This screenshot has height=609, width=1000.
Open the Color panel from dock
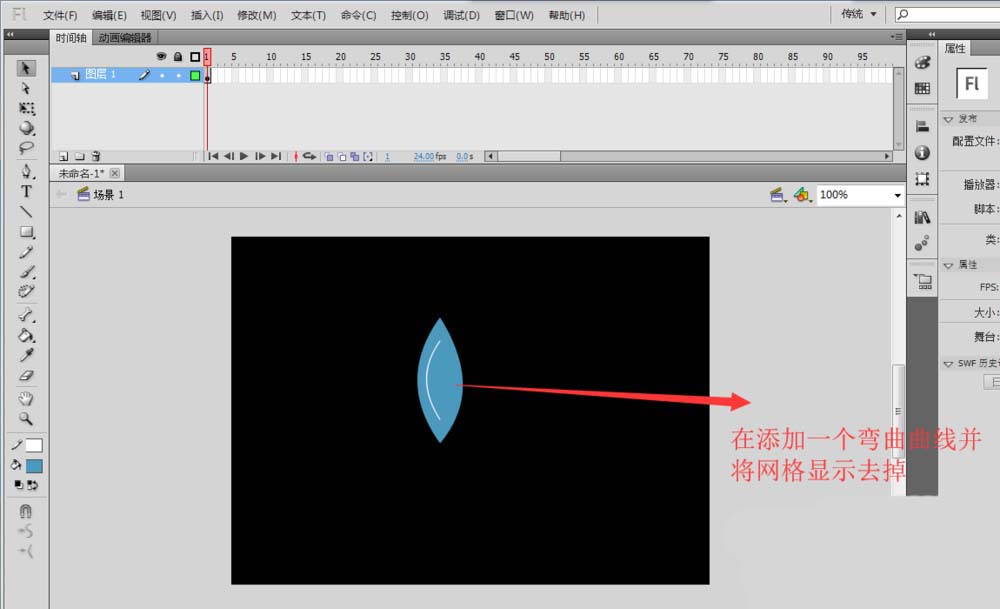click(922, 62)
